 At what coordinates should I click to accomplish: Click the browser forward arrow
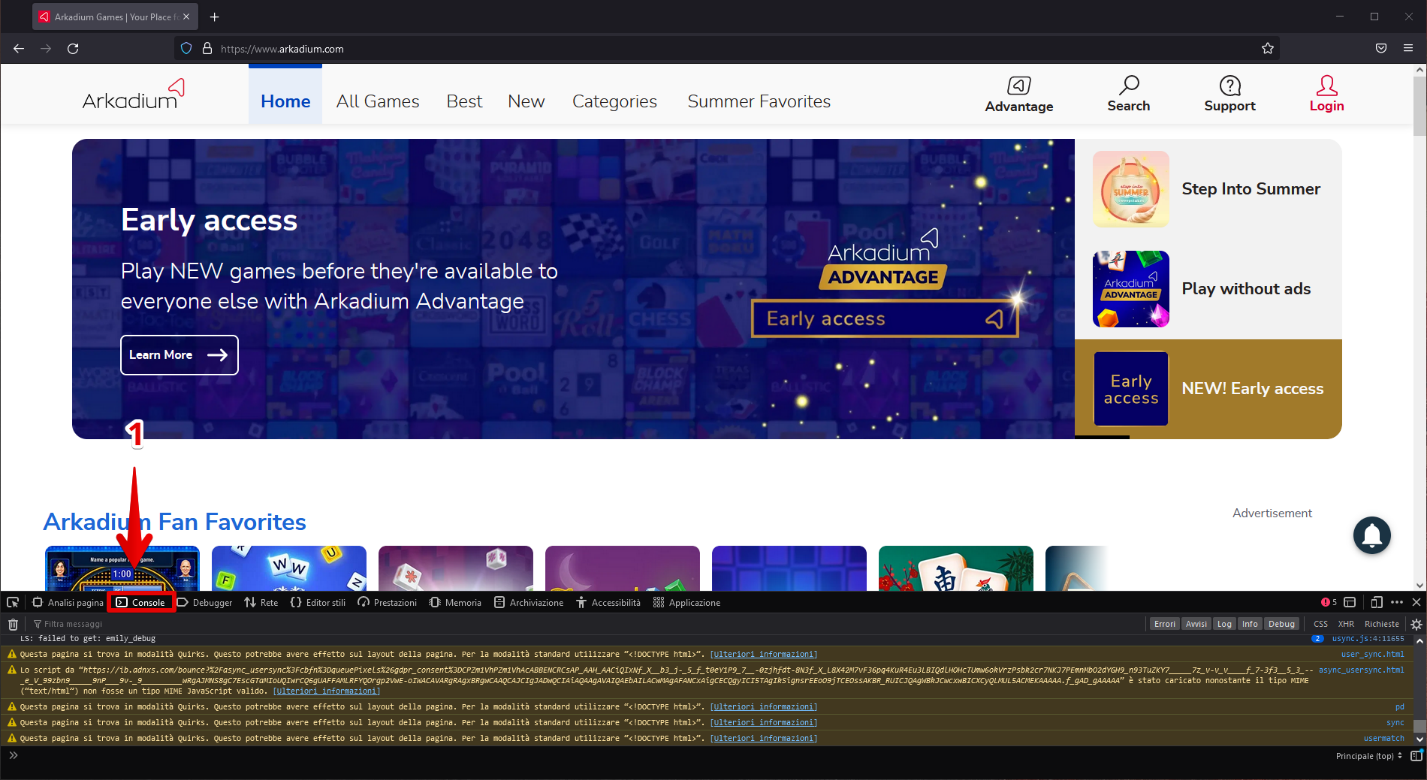[x=45, y=48]
